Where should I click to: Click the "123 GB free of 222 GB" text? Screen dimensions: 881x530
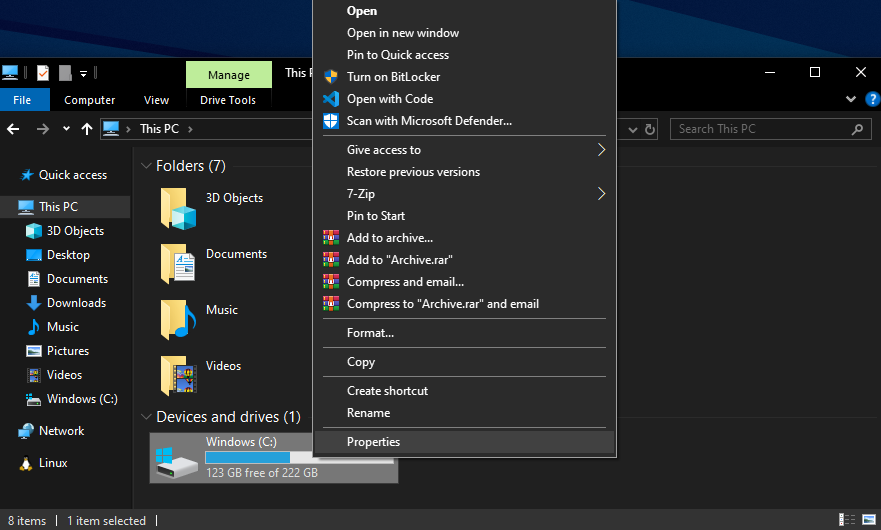click(x=262, y=473)
